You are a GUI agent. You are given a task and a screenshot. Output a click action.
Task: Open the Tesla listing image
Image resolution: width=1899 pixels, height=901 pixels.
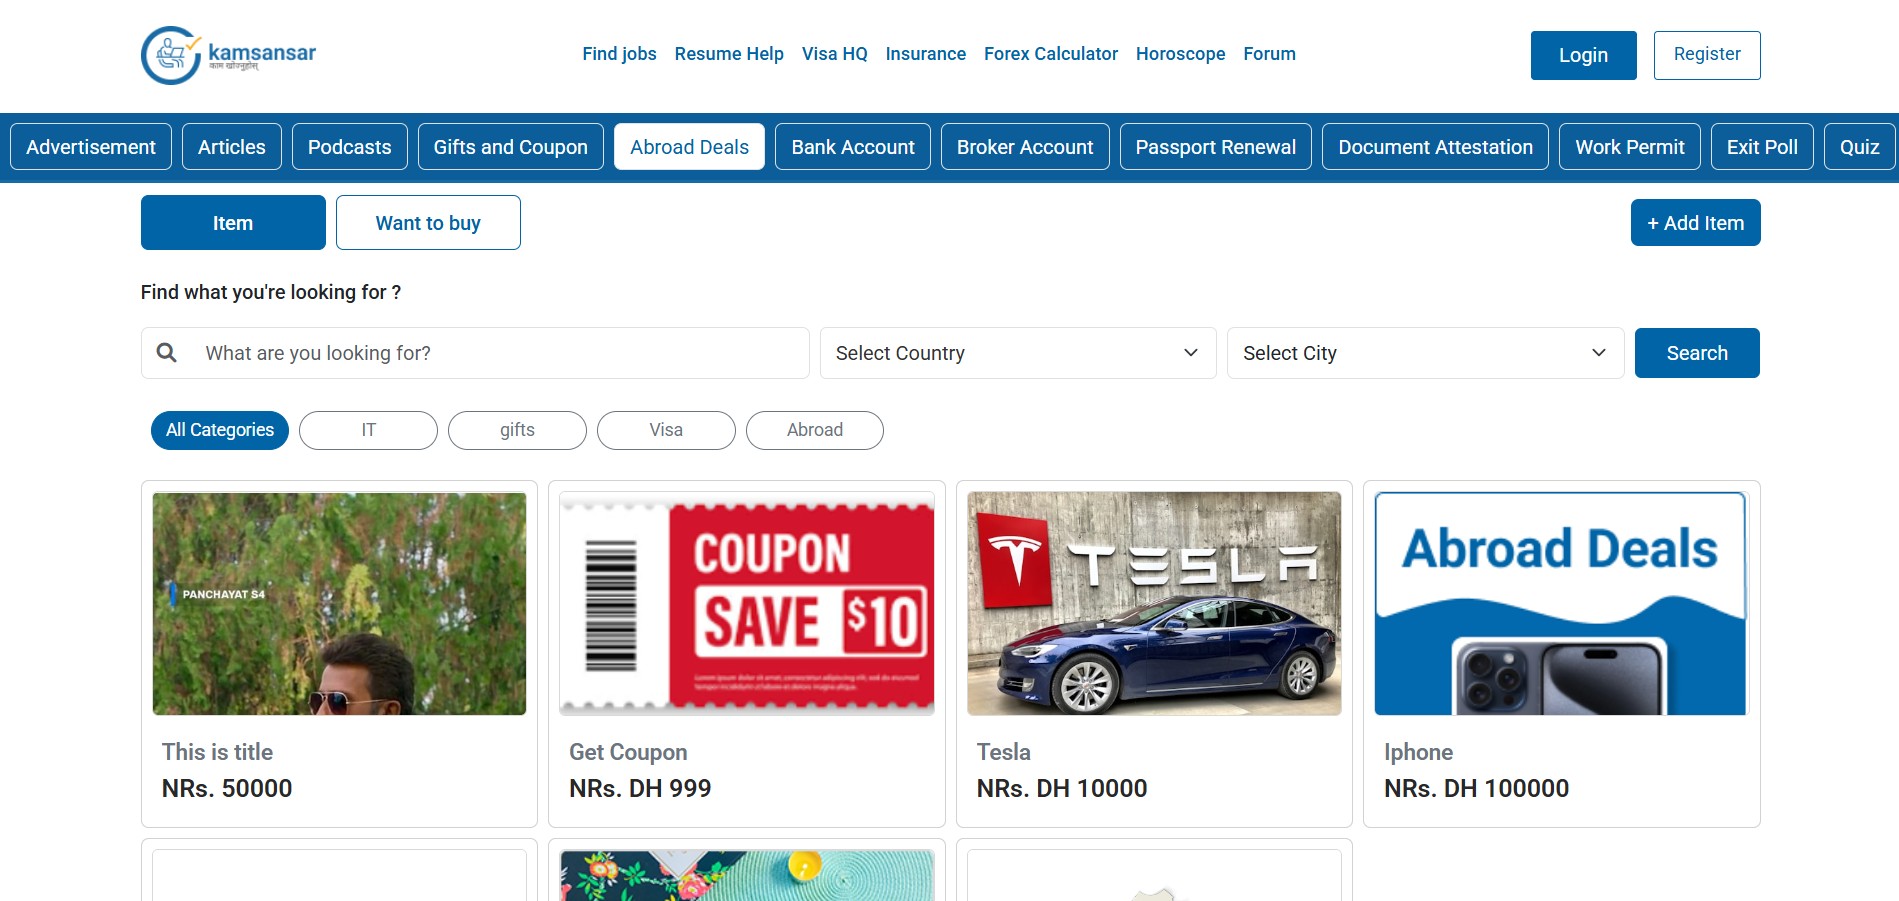[1154, 603]
